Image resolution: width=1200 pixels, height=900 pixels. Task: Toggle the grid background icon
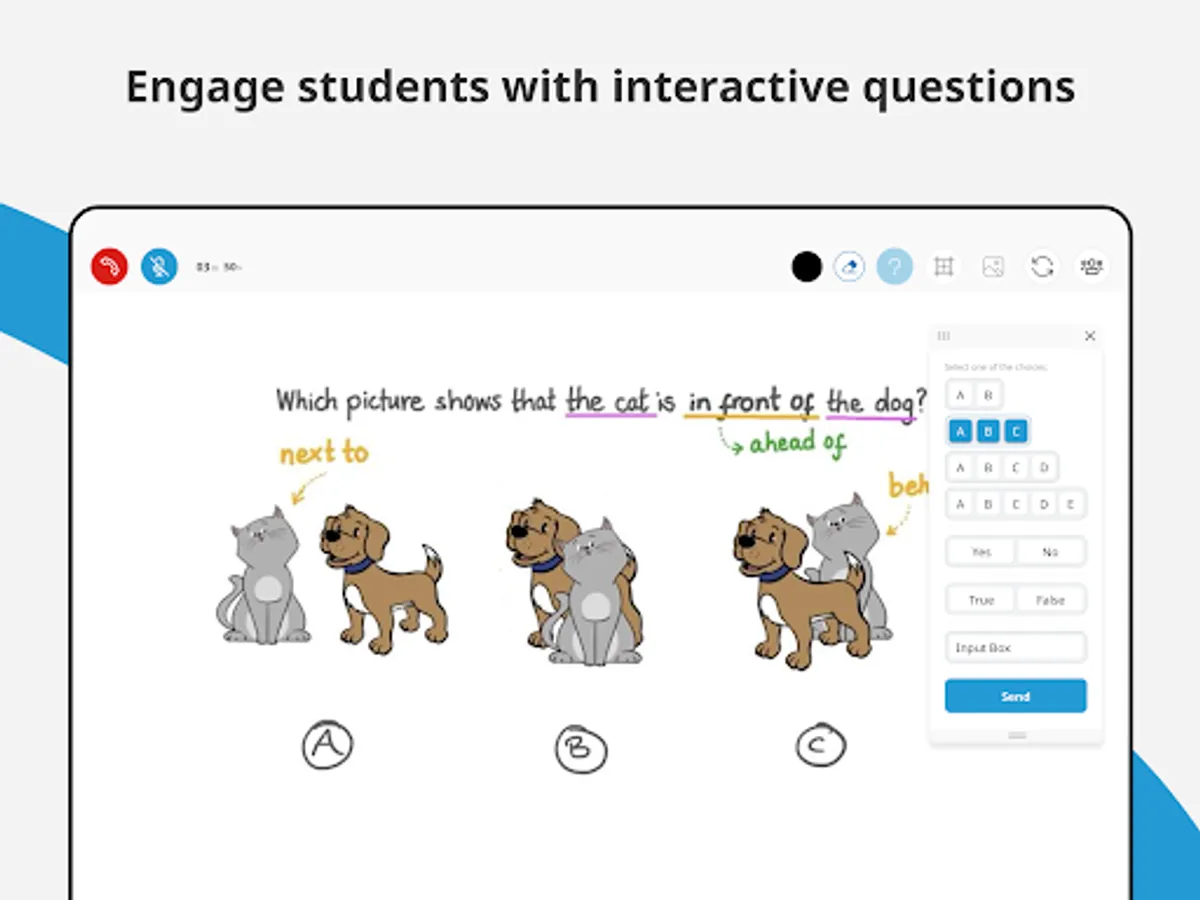[943, 267]
